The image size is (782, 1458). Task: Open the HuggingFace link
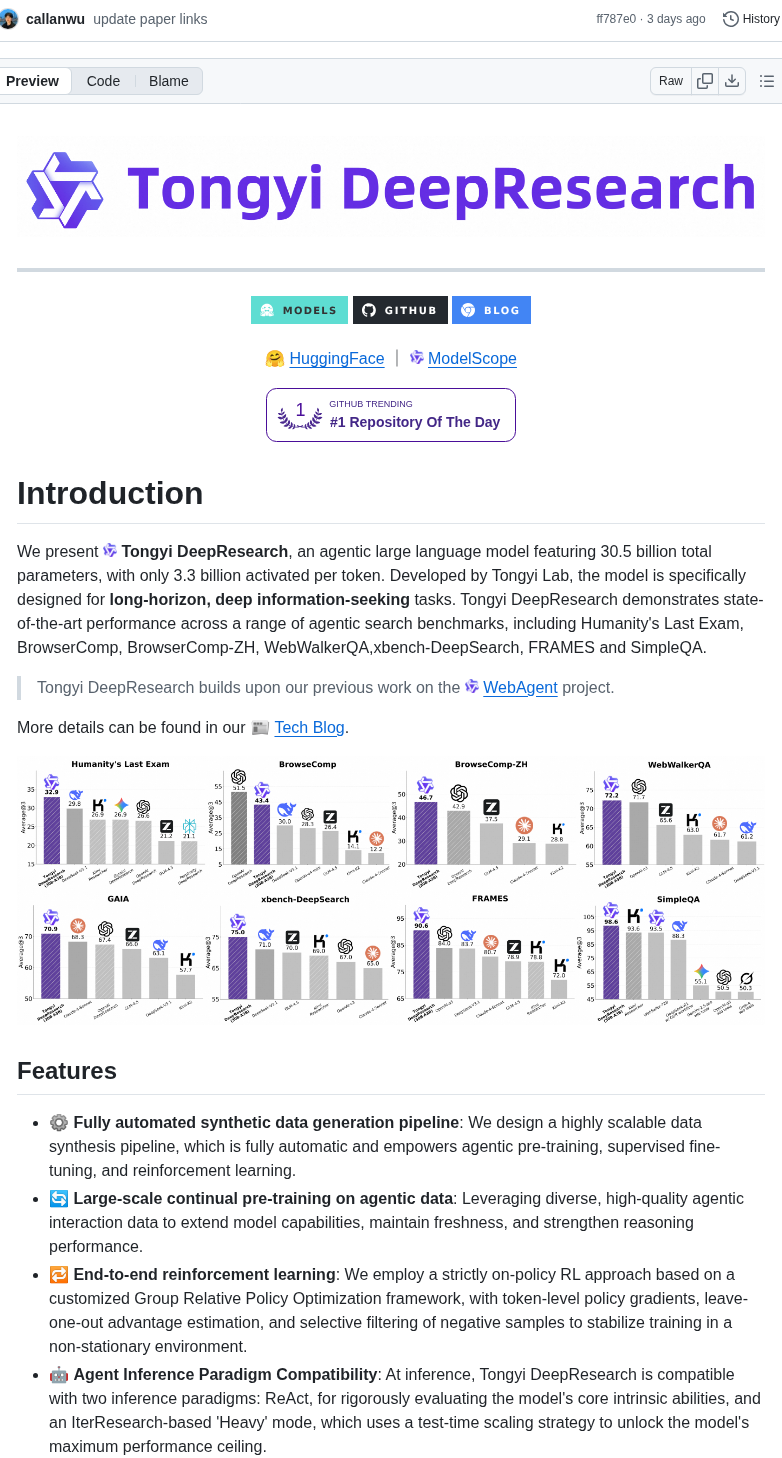pos(336,358)
